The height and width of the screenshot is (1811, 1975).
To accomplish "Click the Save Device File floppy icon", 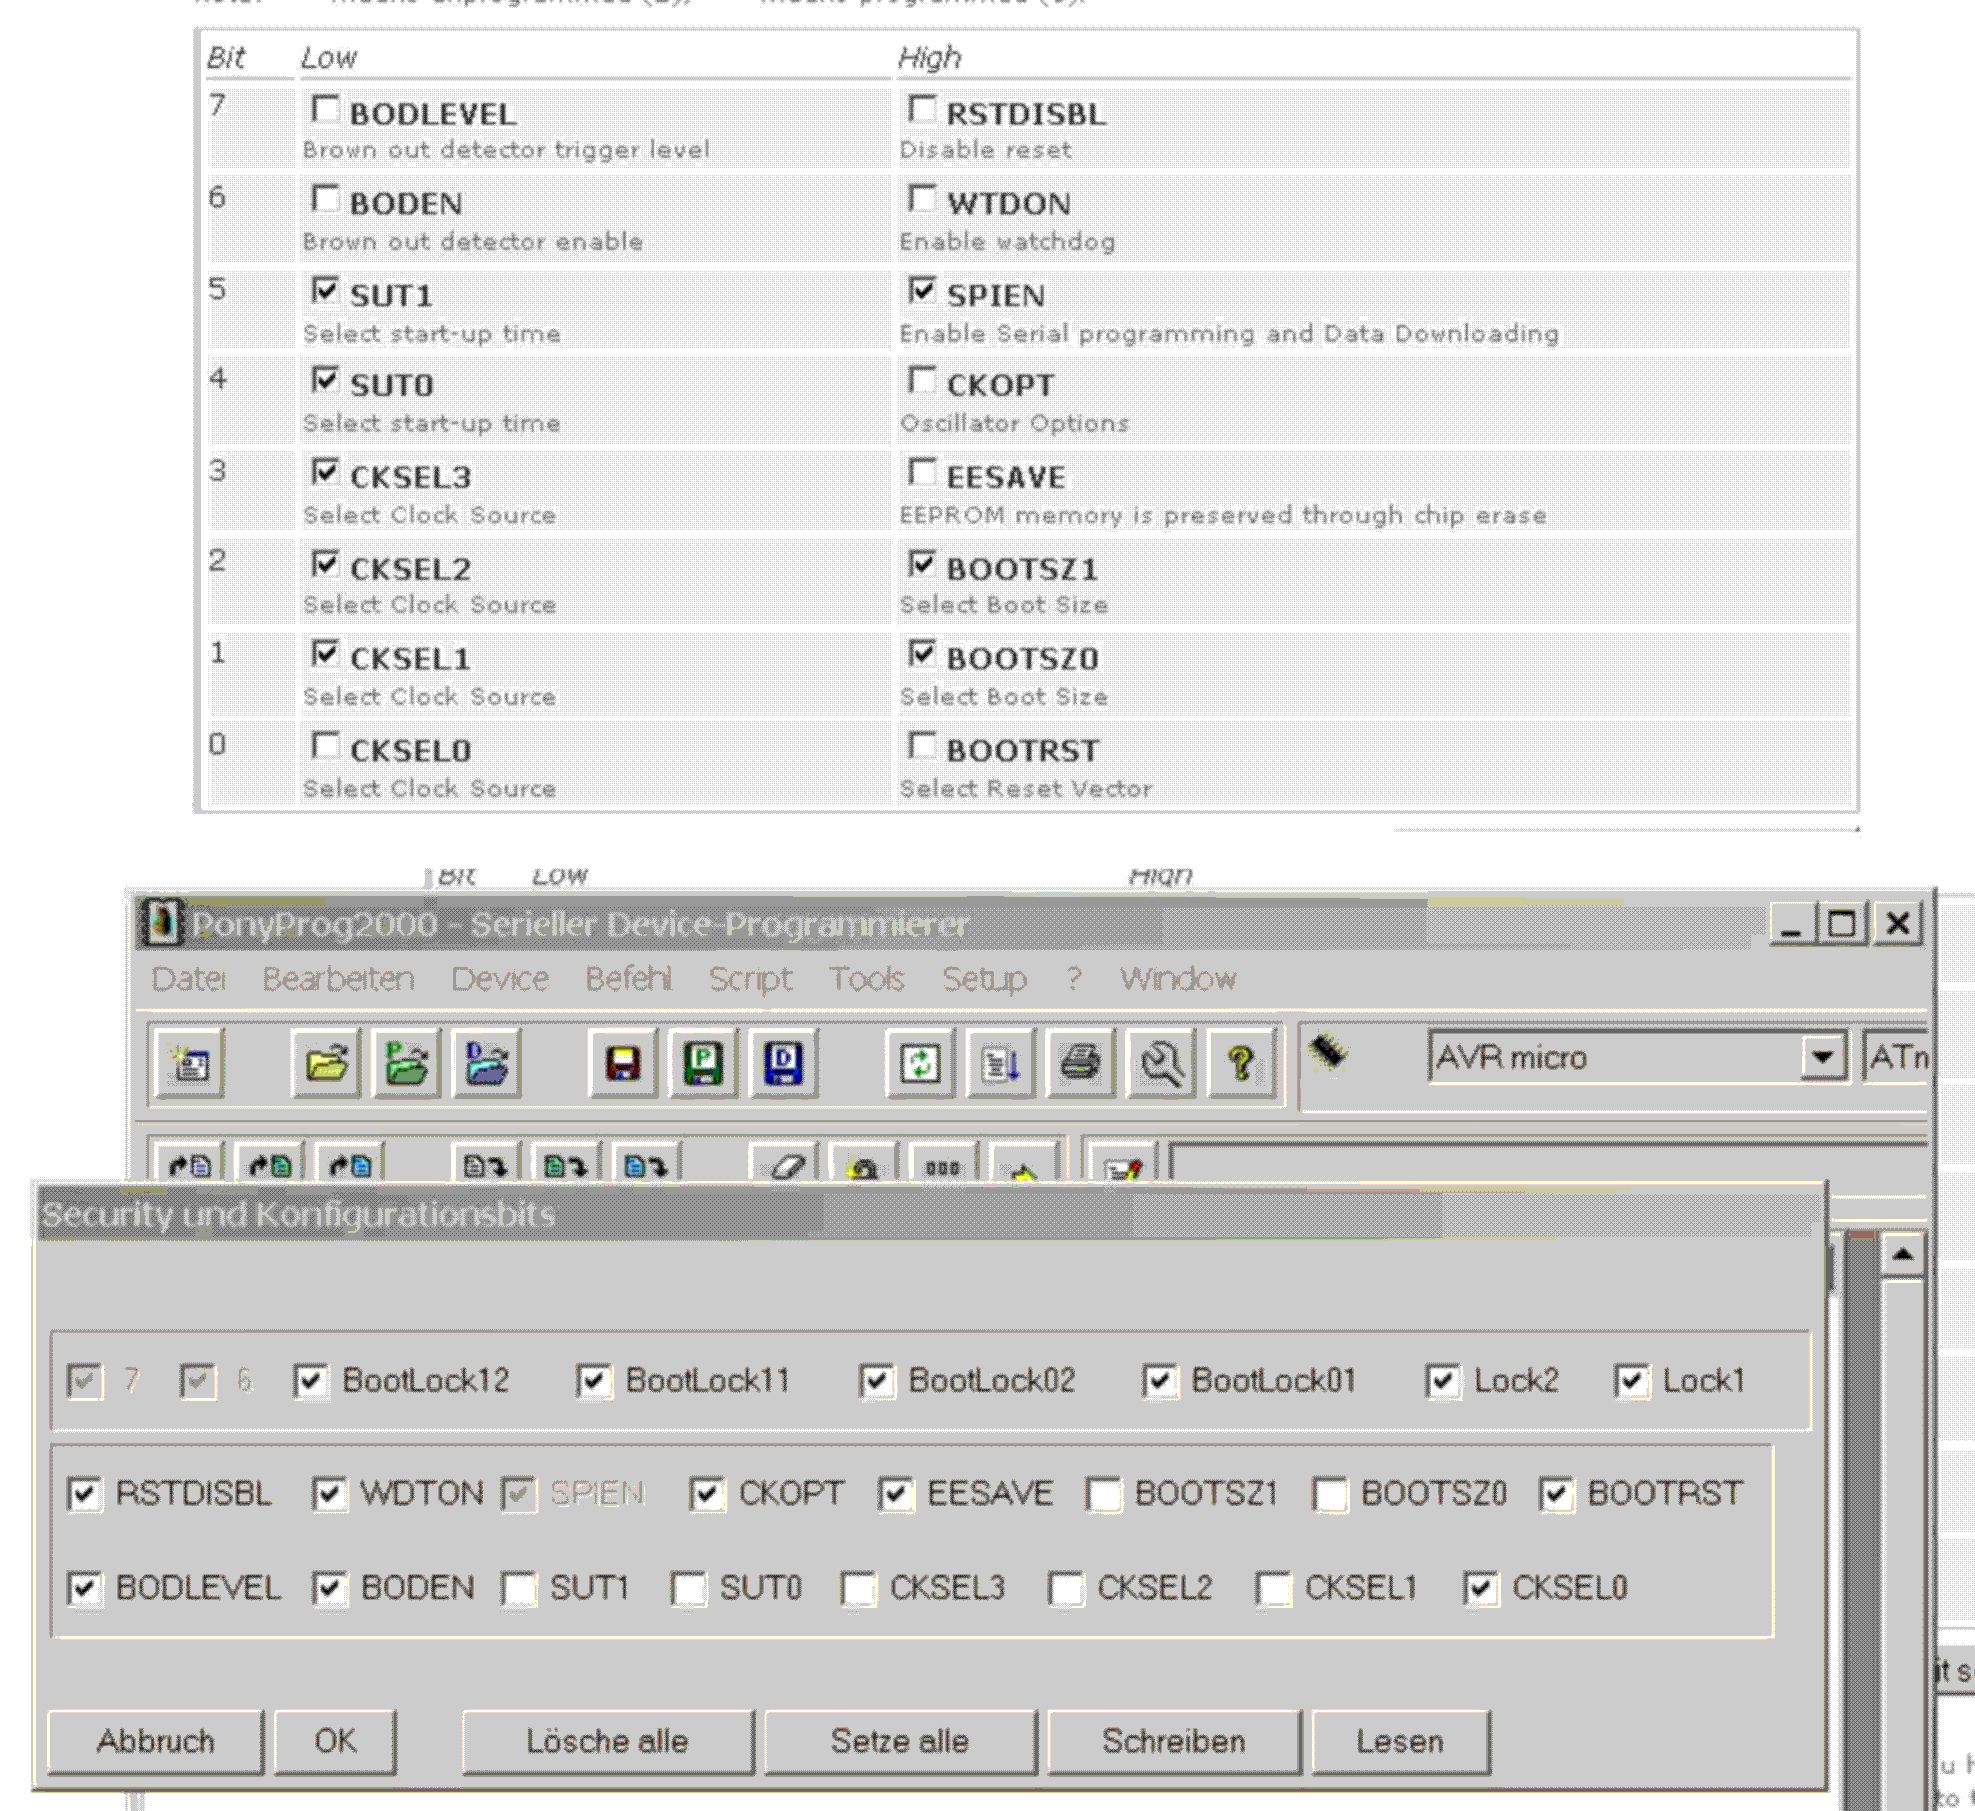I will [x=623, y=1062].
